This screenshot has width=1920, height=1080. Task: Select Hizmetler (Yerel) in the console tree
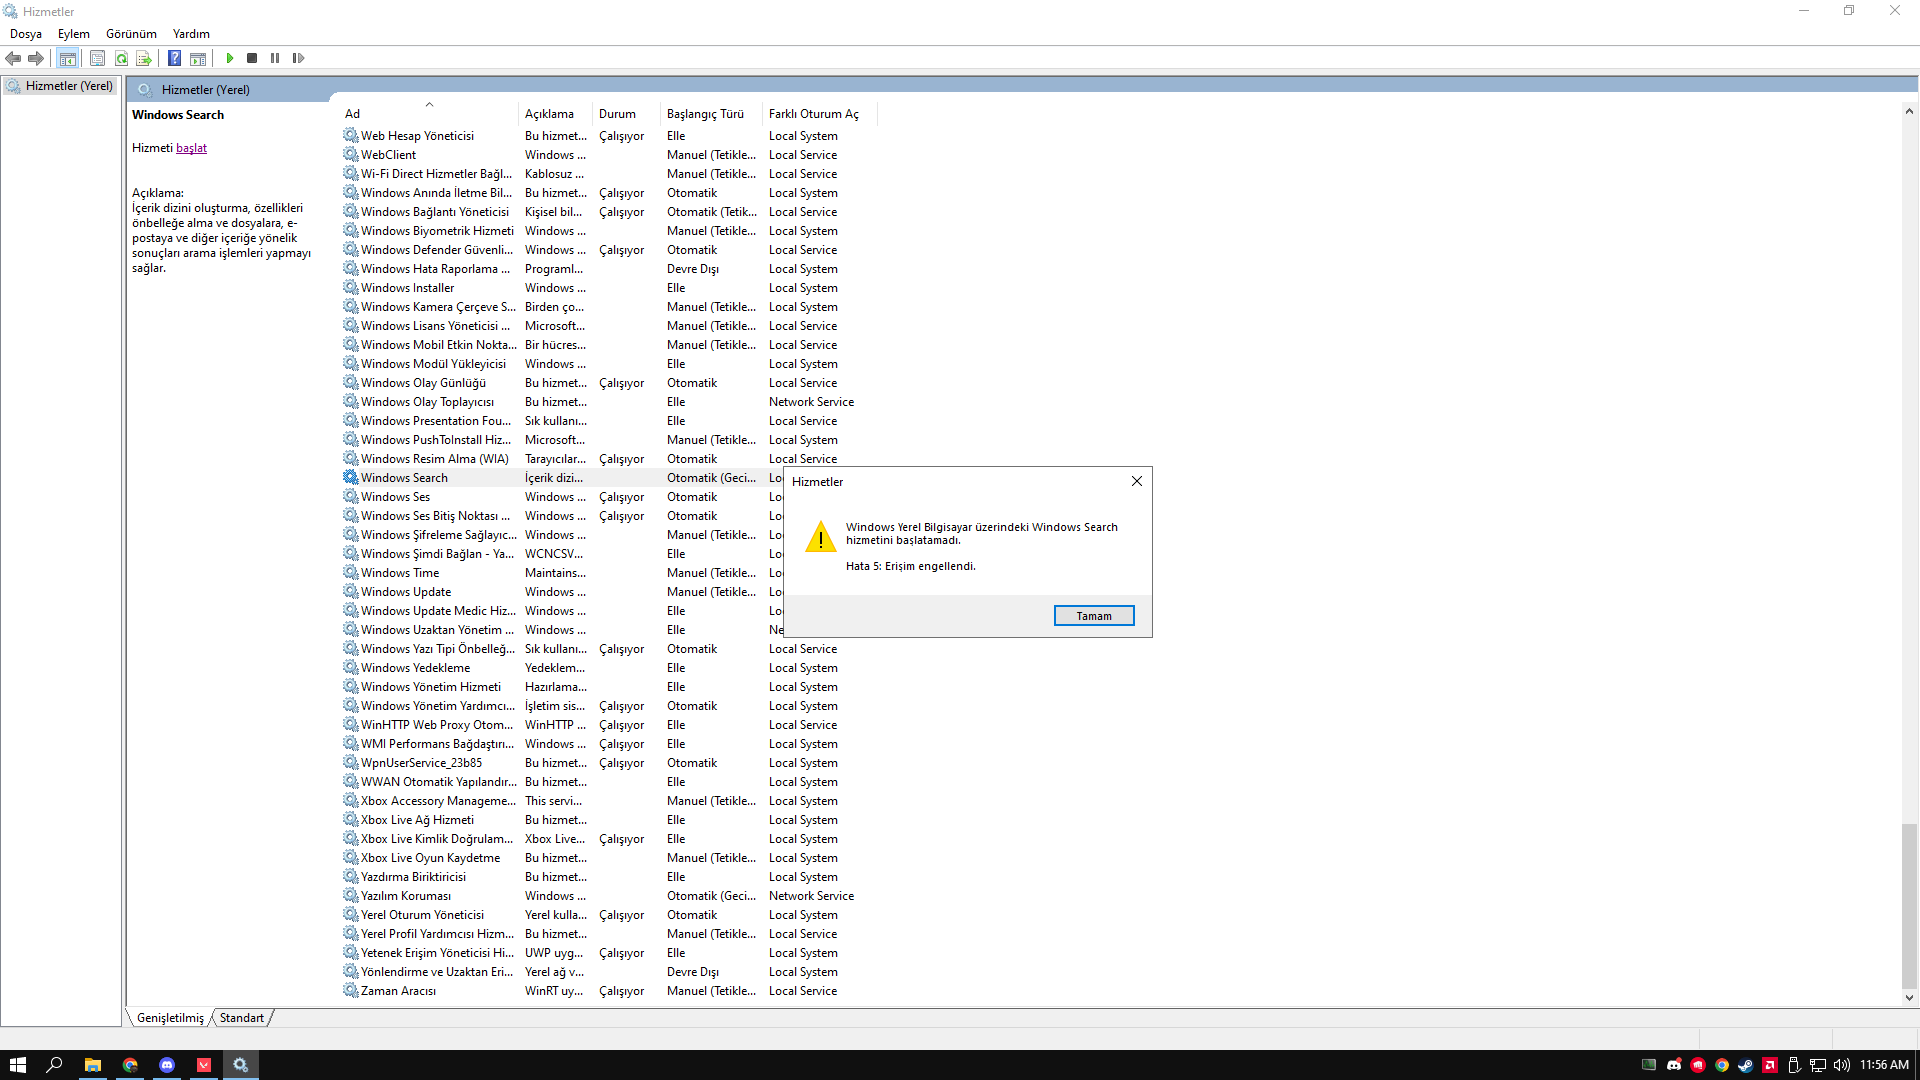(68, 86)
